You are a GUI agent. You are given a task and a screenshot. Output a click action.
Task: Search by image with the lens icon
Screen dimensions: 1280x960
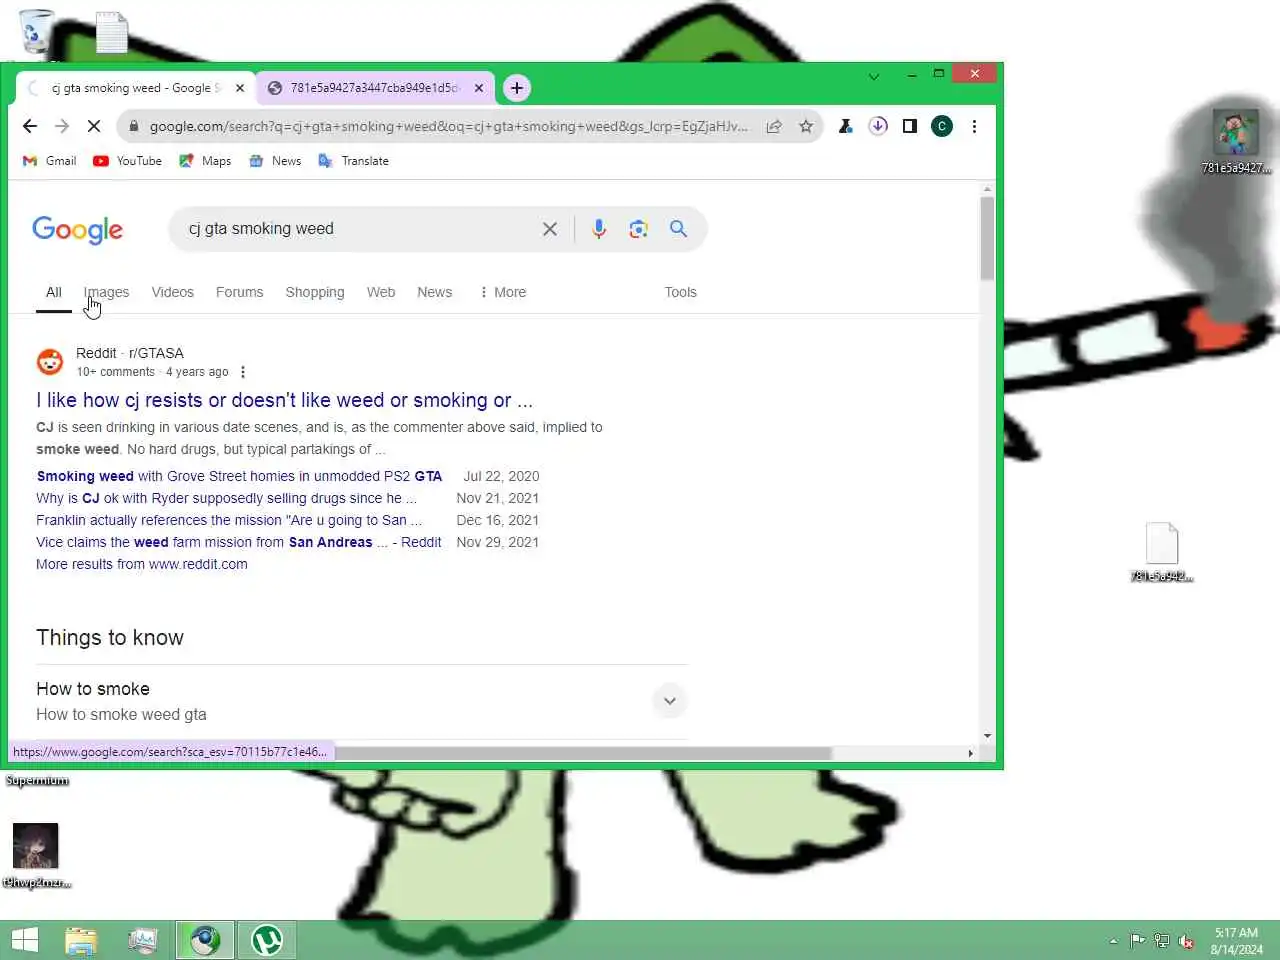(638, 229)
